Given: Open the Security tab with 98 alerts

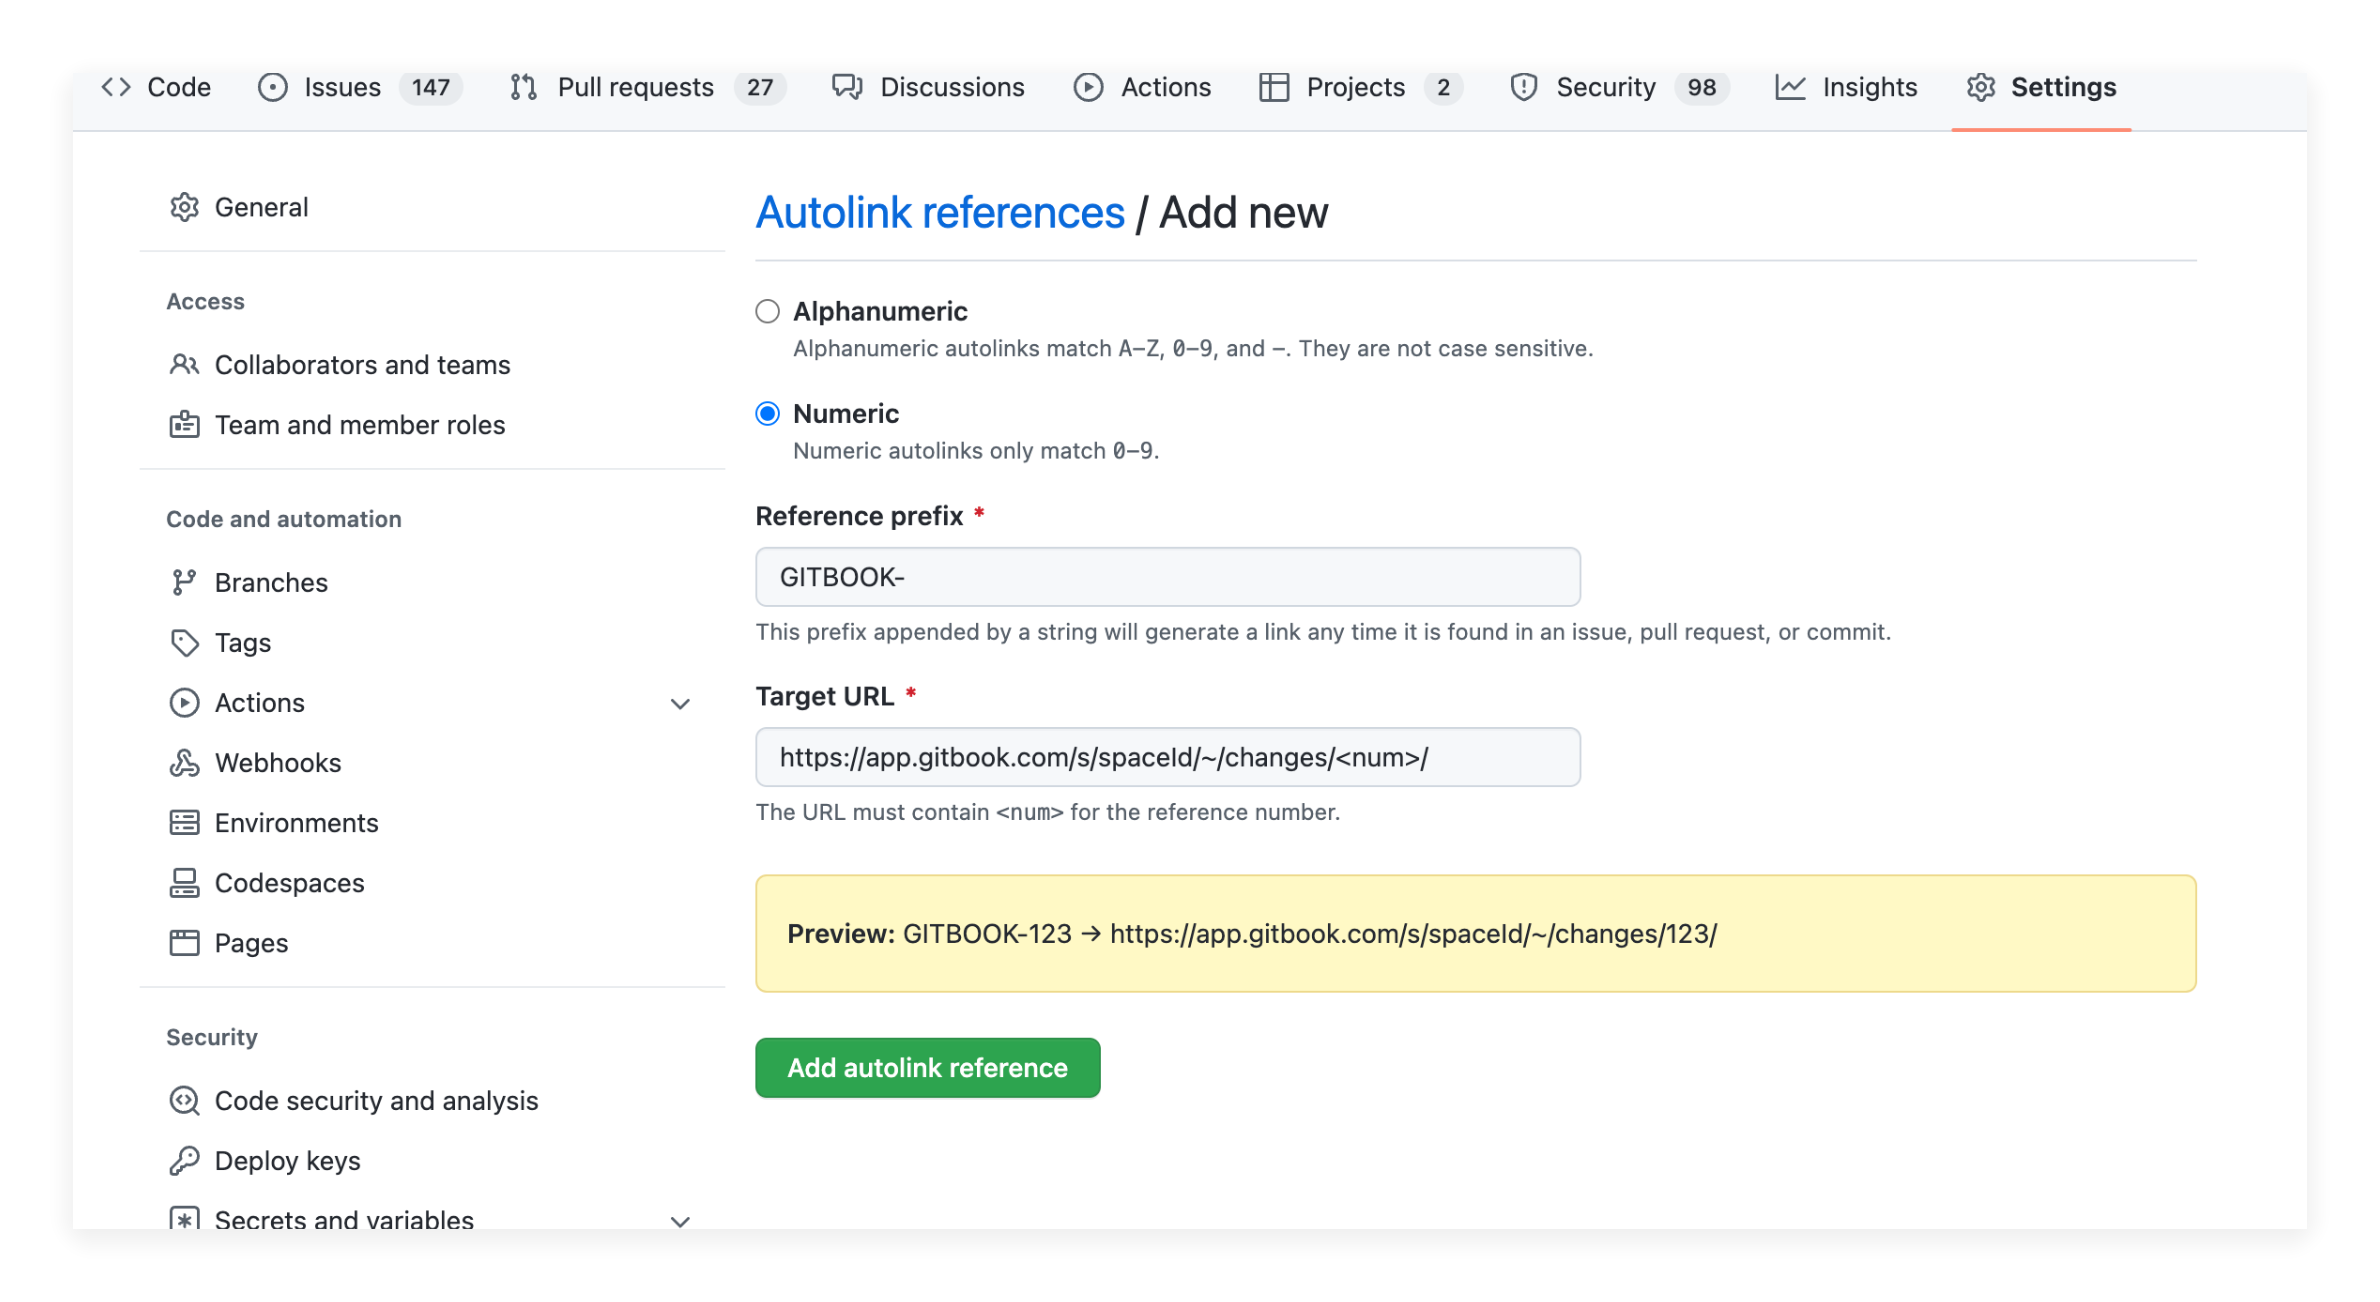Looking at the screenshot, I should click(1605, 88).
